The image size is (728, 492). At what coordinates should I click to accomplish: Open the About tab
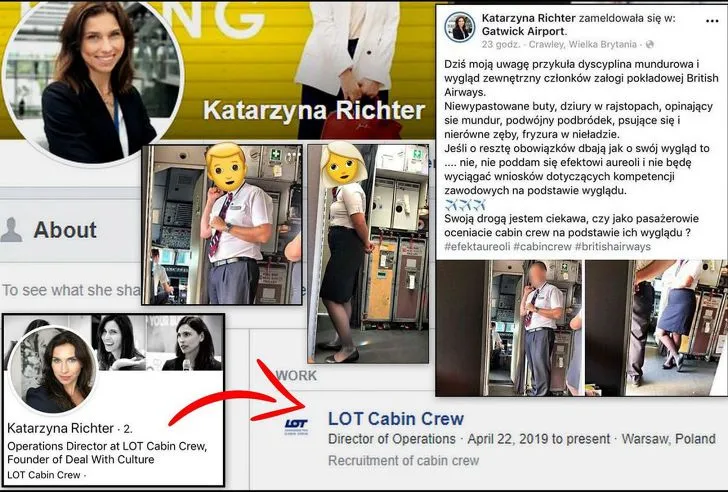click(x=65, y=230)
